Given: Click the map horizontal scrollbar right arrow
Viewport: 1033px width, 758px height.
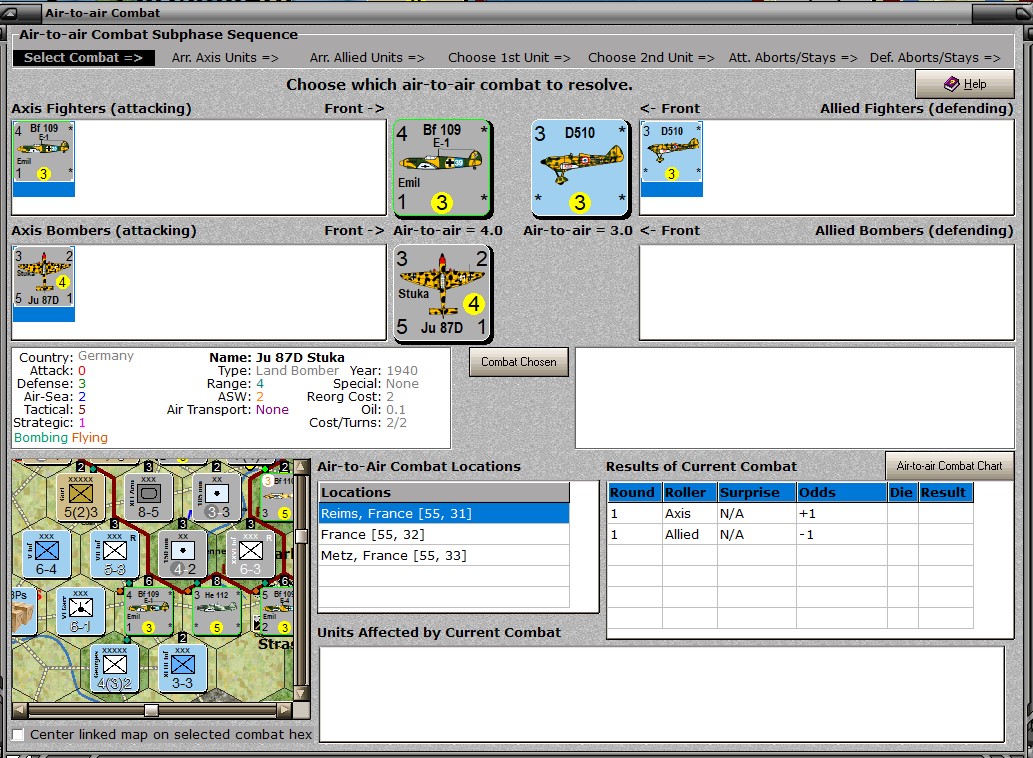Looking at the screenshot, I should [285, 710].
